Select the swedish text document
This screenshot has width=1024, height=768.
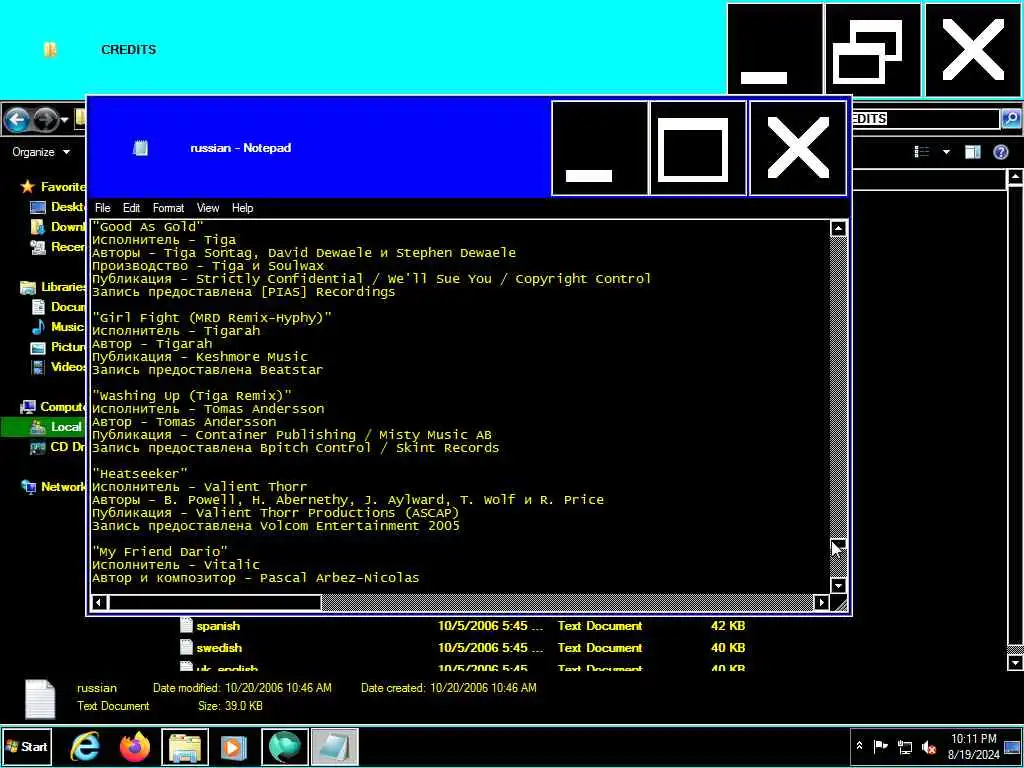pos(219,648)
